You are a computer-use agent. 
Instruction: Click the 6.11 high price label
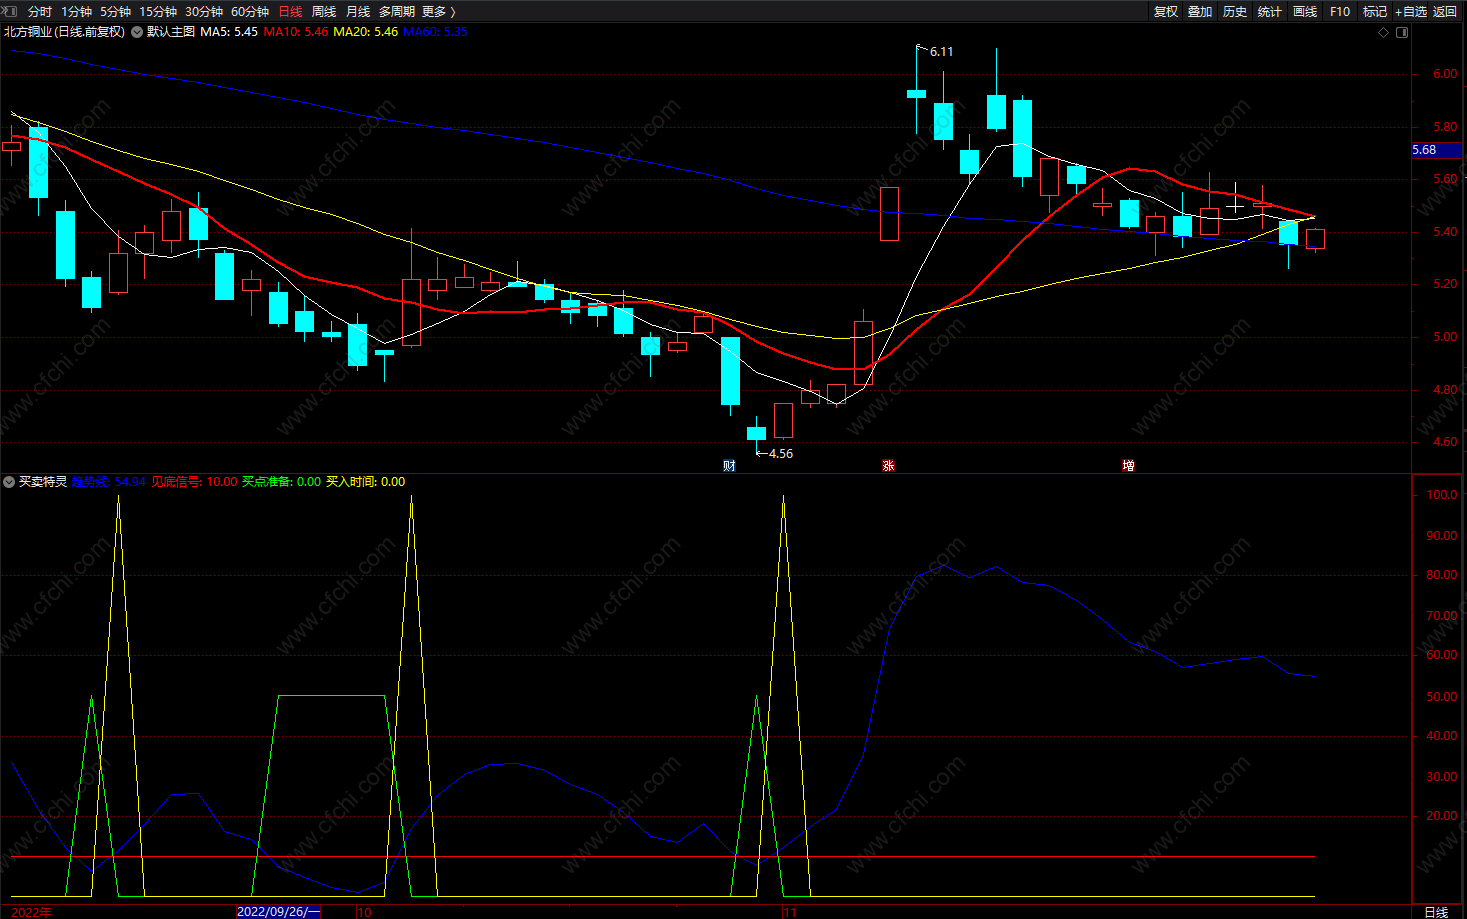point(941,52)
